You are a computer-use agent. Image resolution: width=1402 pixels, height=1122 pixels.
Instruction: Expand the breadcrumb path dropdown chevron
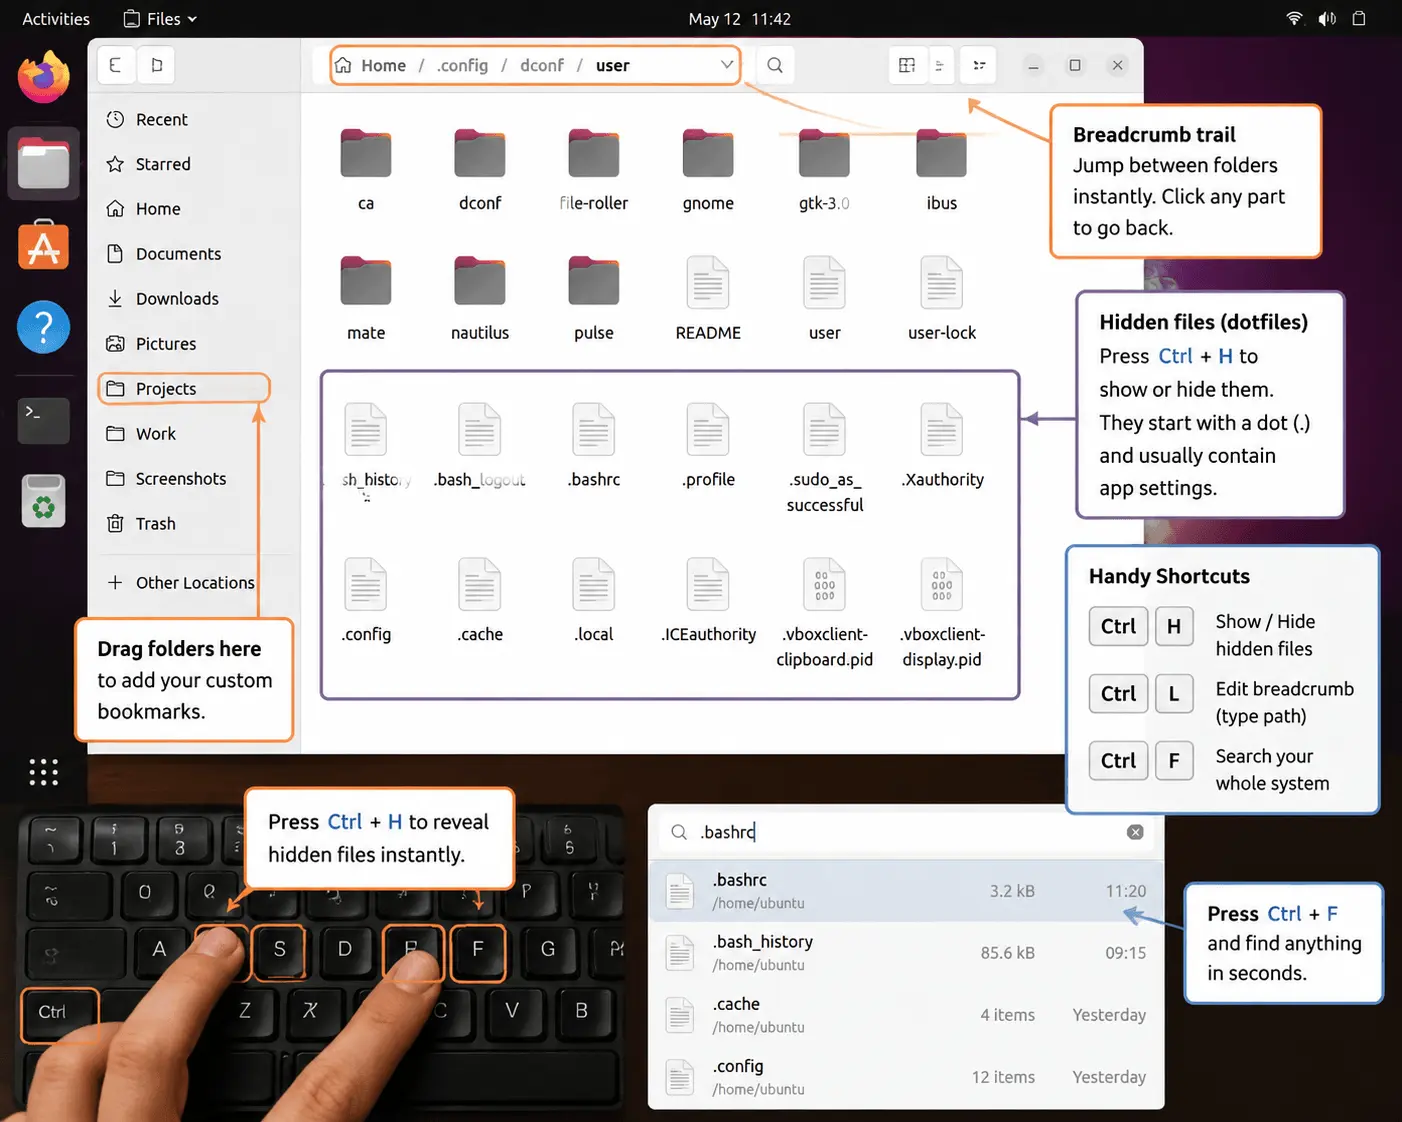click(727, 65)
